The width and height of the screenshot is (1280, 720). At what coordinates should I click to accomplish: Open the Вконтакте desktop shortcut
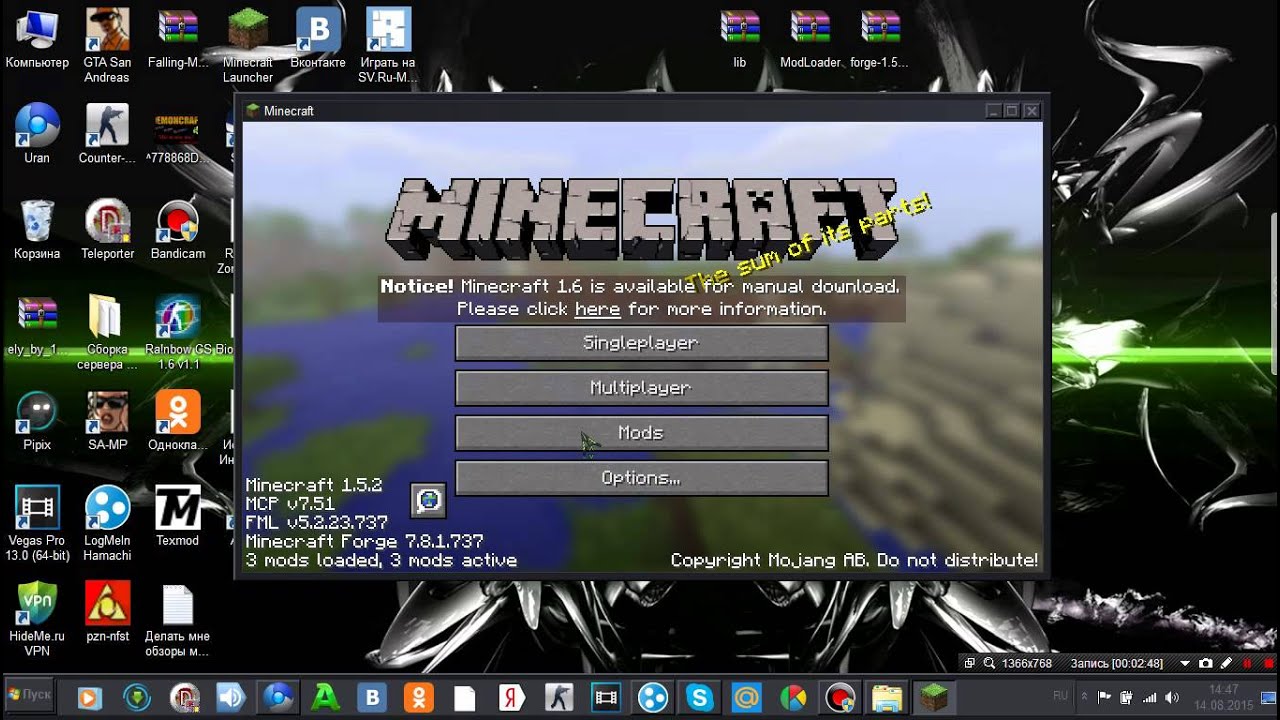(x=318, y=40)
